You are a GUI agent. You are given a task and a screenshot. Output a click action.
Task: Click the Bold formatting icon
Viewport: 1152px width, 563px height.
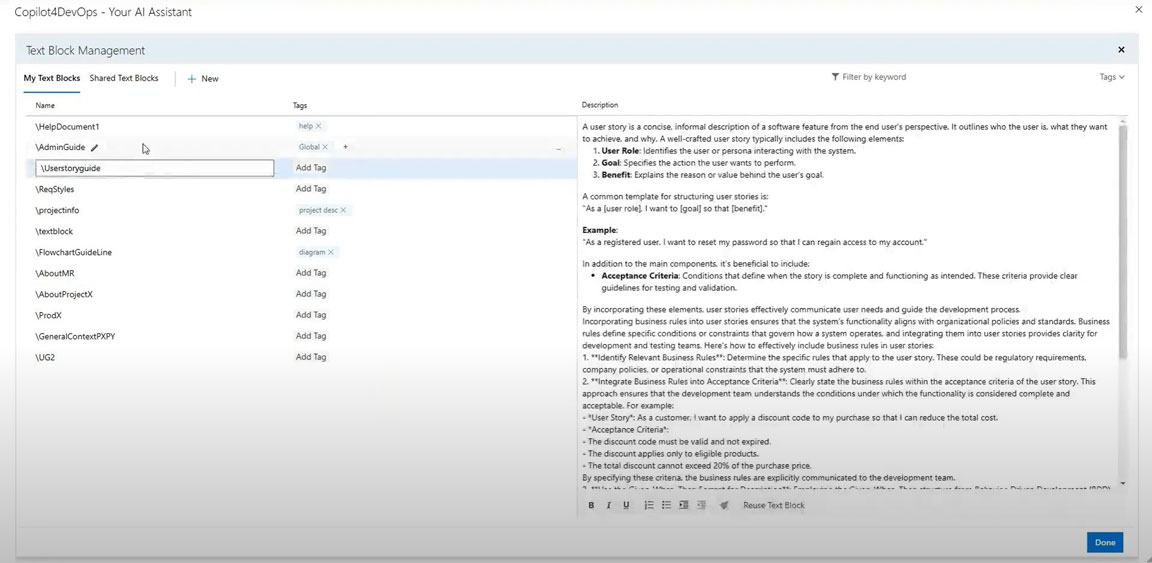point(591,506)
